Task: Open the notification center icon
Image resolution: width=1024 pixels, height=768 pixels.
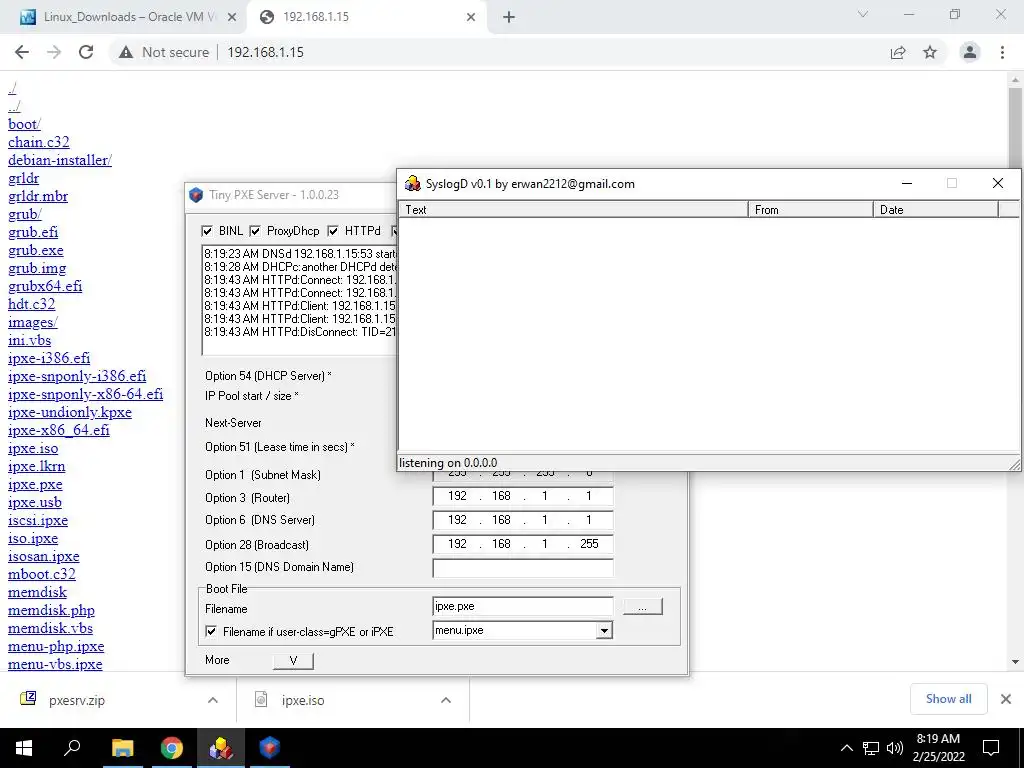Action: pyautogui.click(x=991, y=748)
